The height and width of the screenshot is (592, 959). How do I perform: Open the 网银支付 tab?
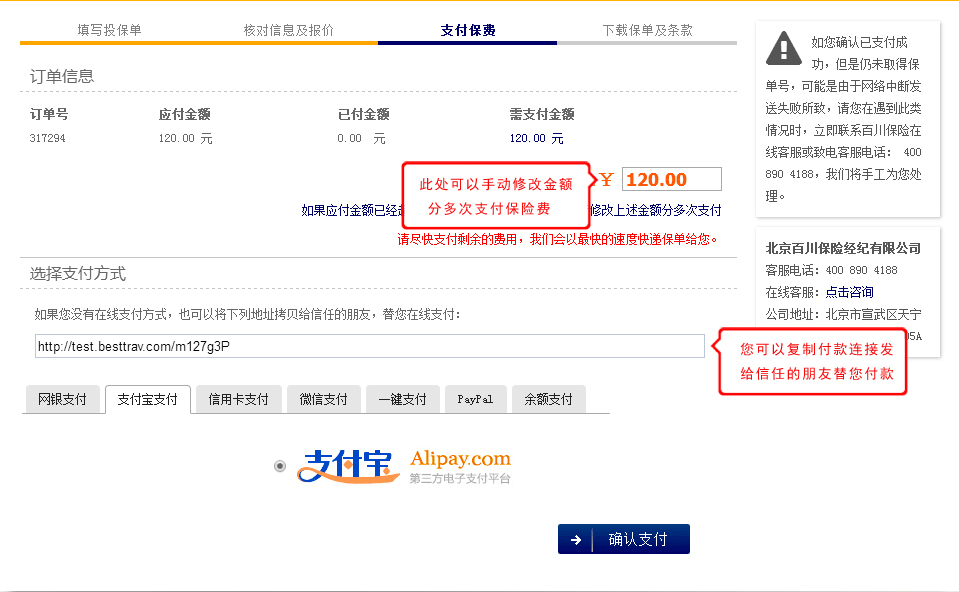(62, 400)
